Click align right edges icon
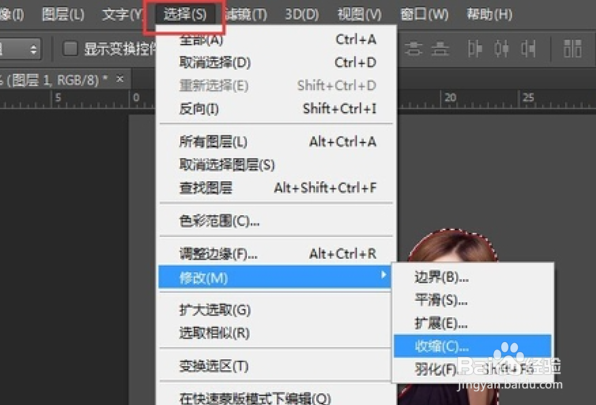The image size is (596, 405). pos(528,49)
